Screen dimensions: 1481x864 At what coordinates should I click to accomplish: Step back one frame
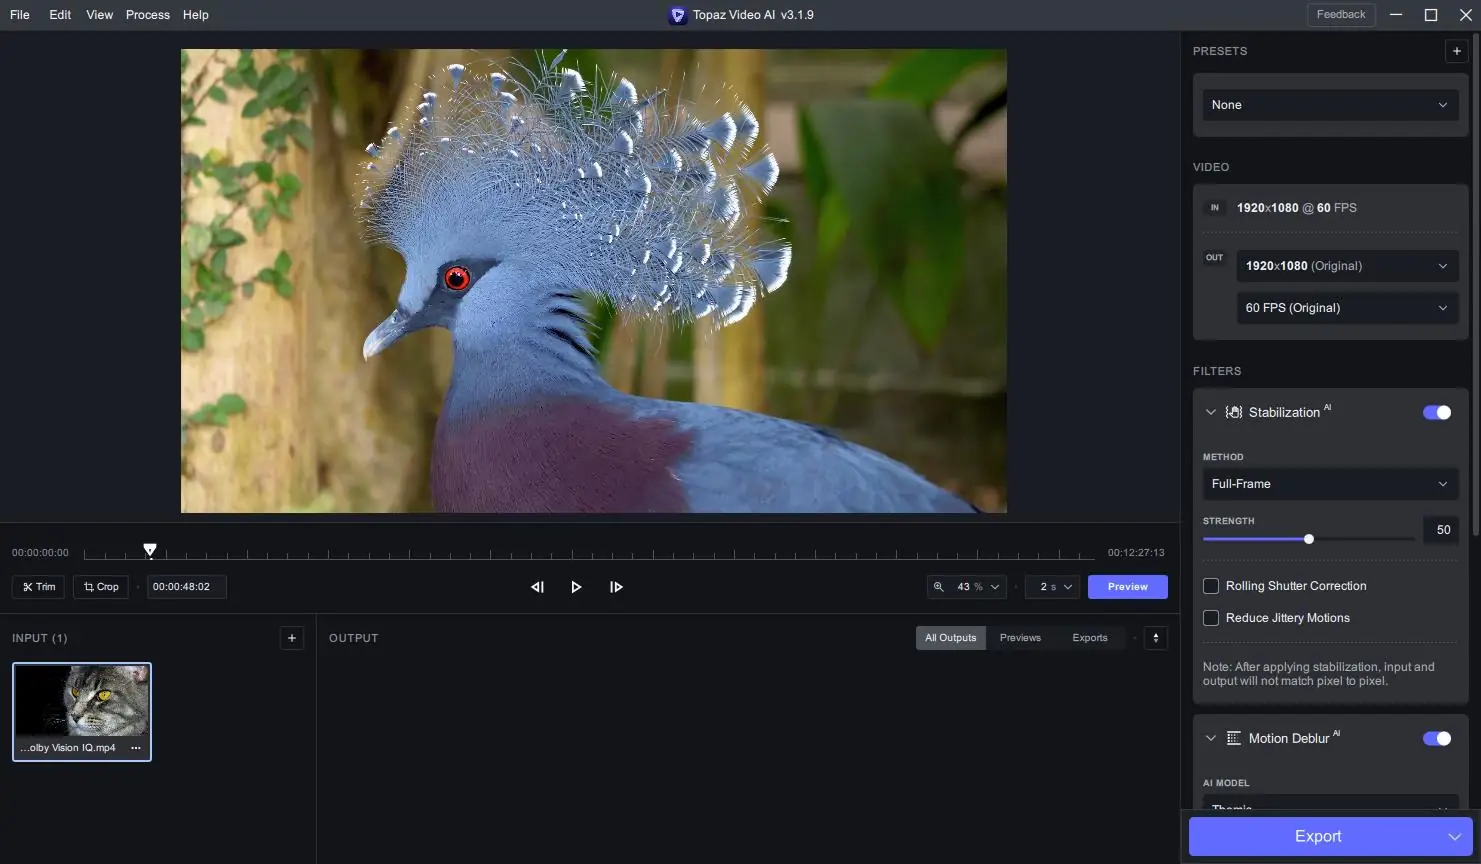point(537,587)
